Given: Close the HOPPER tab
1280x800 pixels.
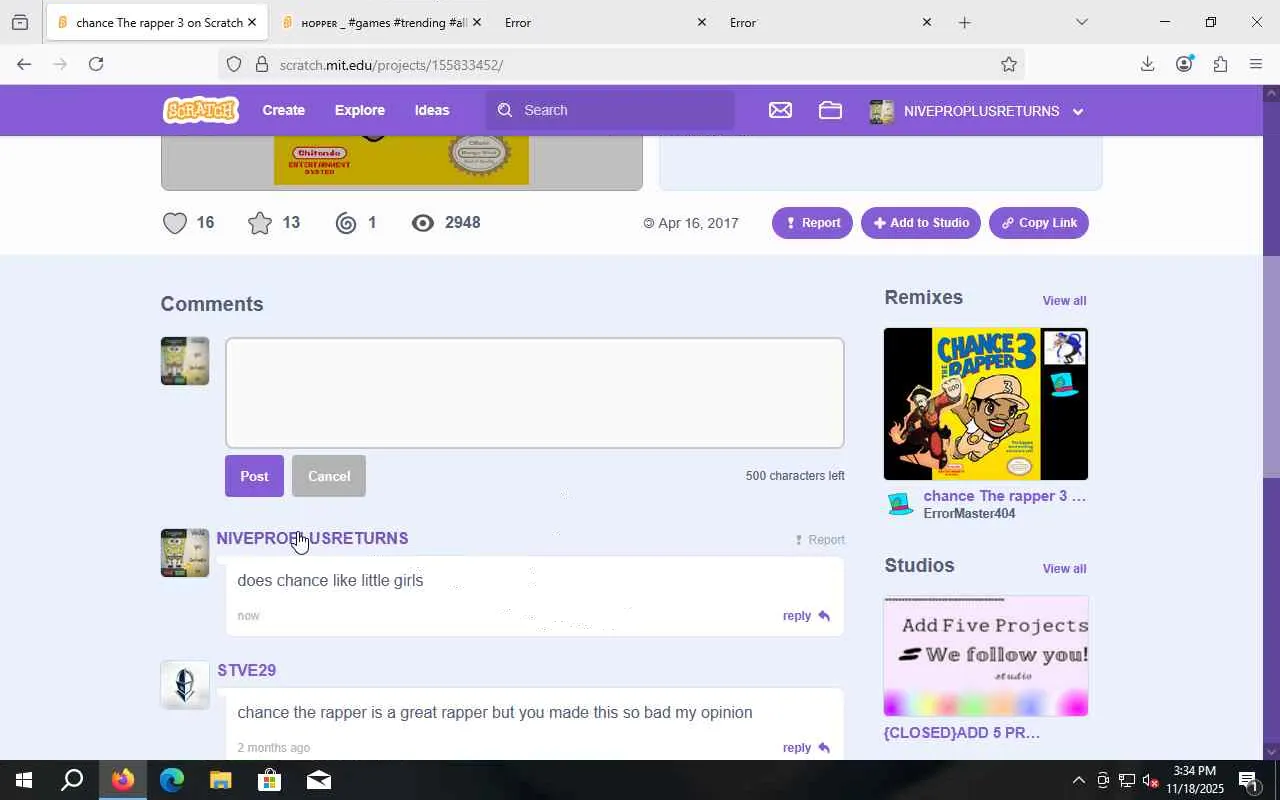Looking at the screenshot, I should point(476,22).
